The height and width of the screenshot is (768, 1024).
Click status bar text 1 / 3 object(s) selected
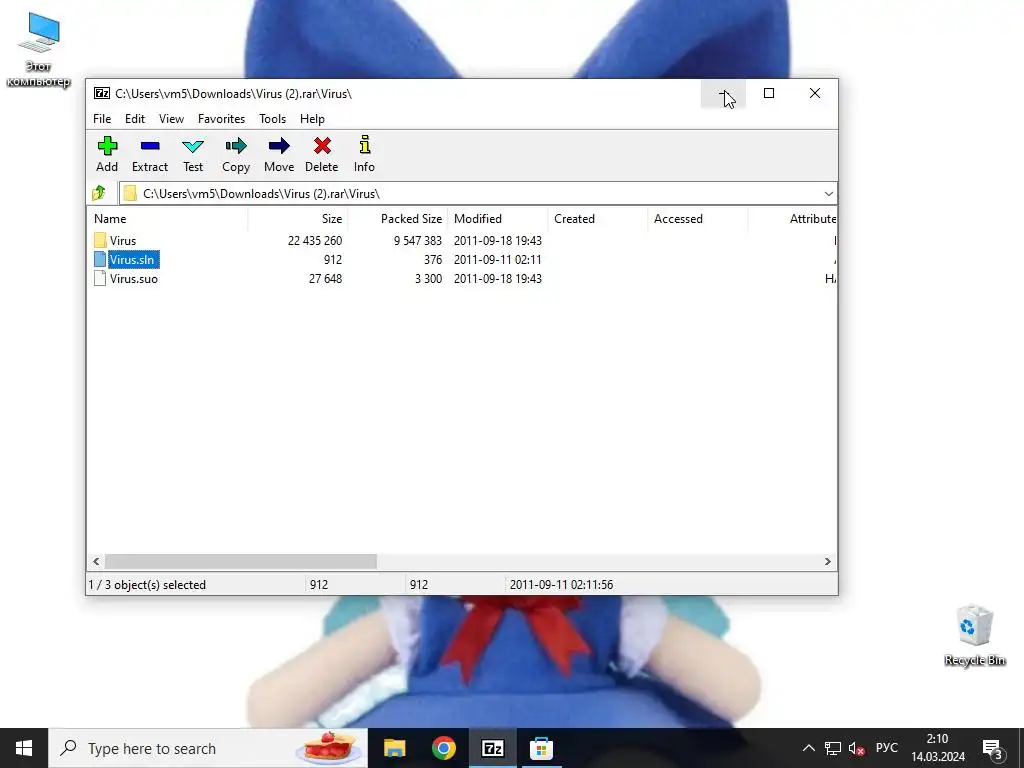click(147, 584)
